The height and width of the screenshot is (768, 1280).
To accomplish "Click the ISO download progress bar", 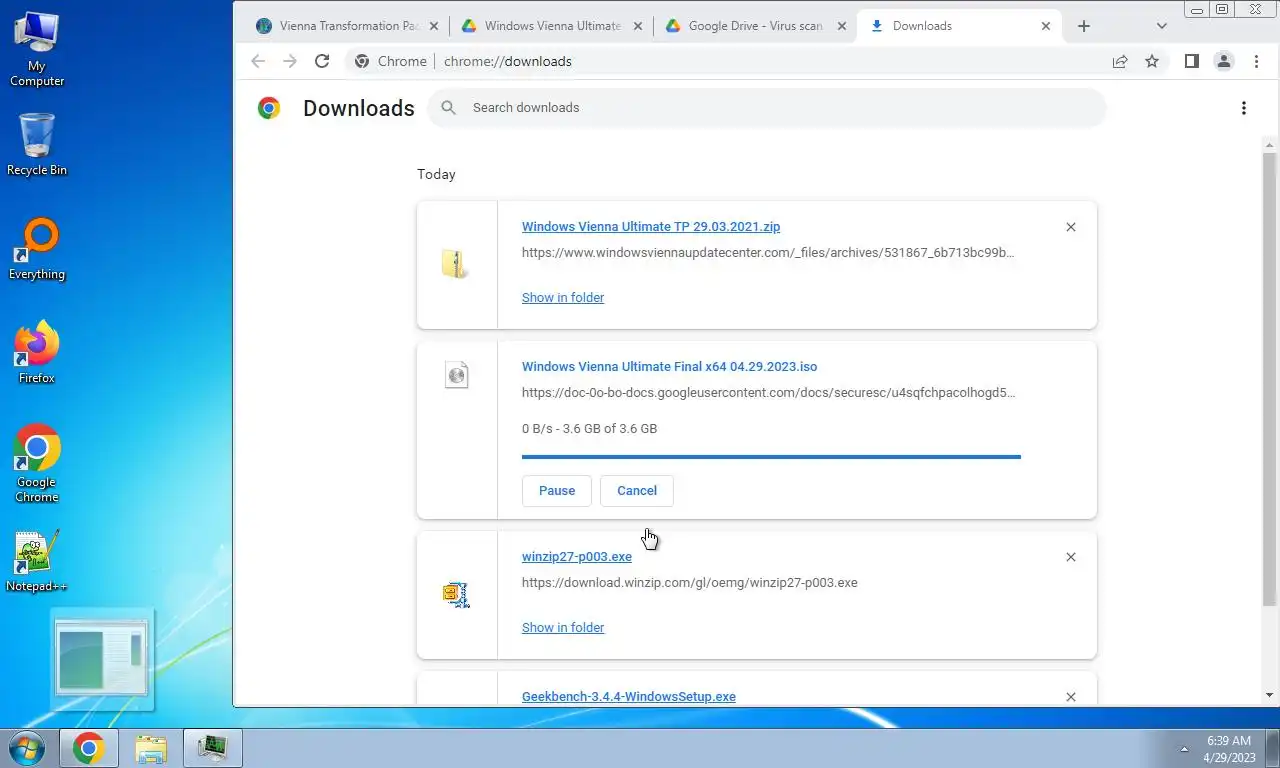I will tap(771, 456).
